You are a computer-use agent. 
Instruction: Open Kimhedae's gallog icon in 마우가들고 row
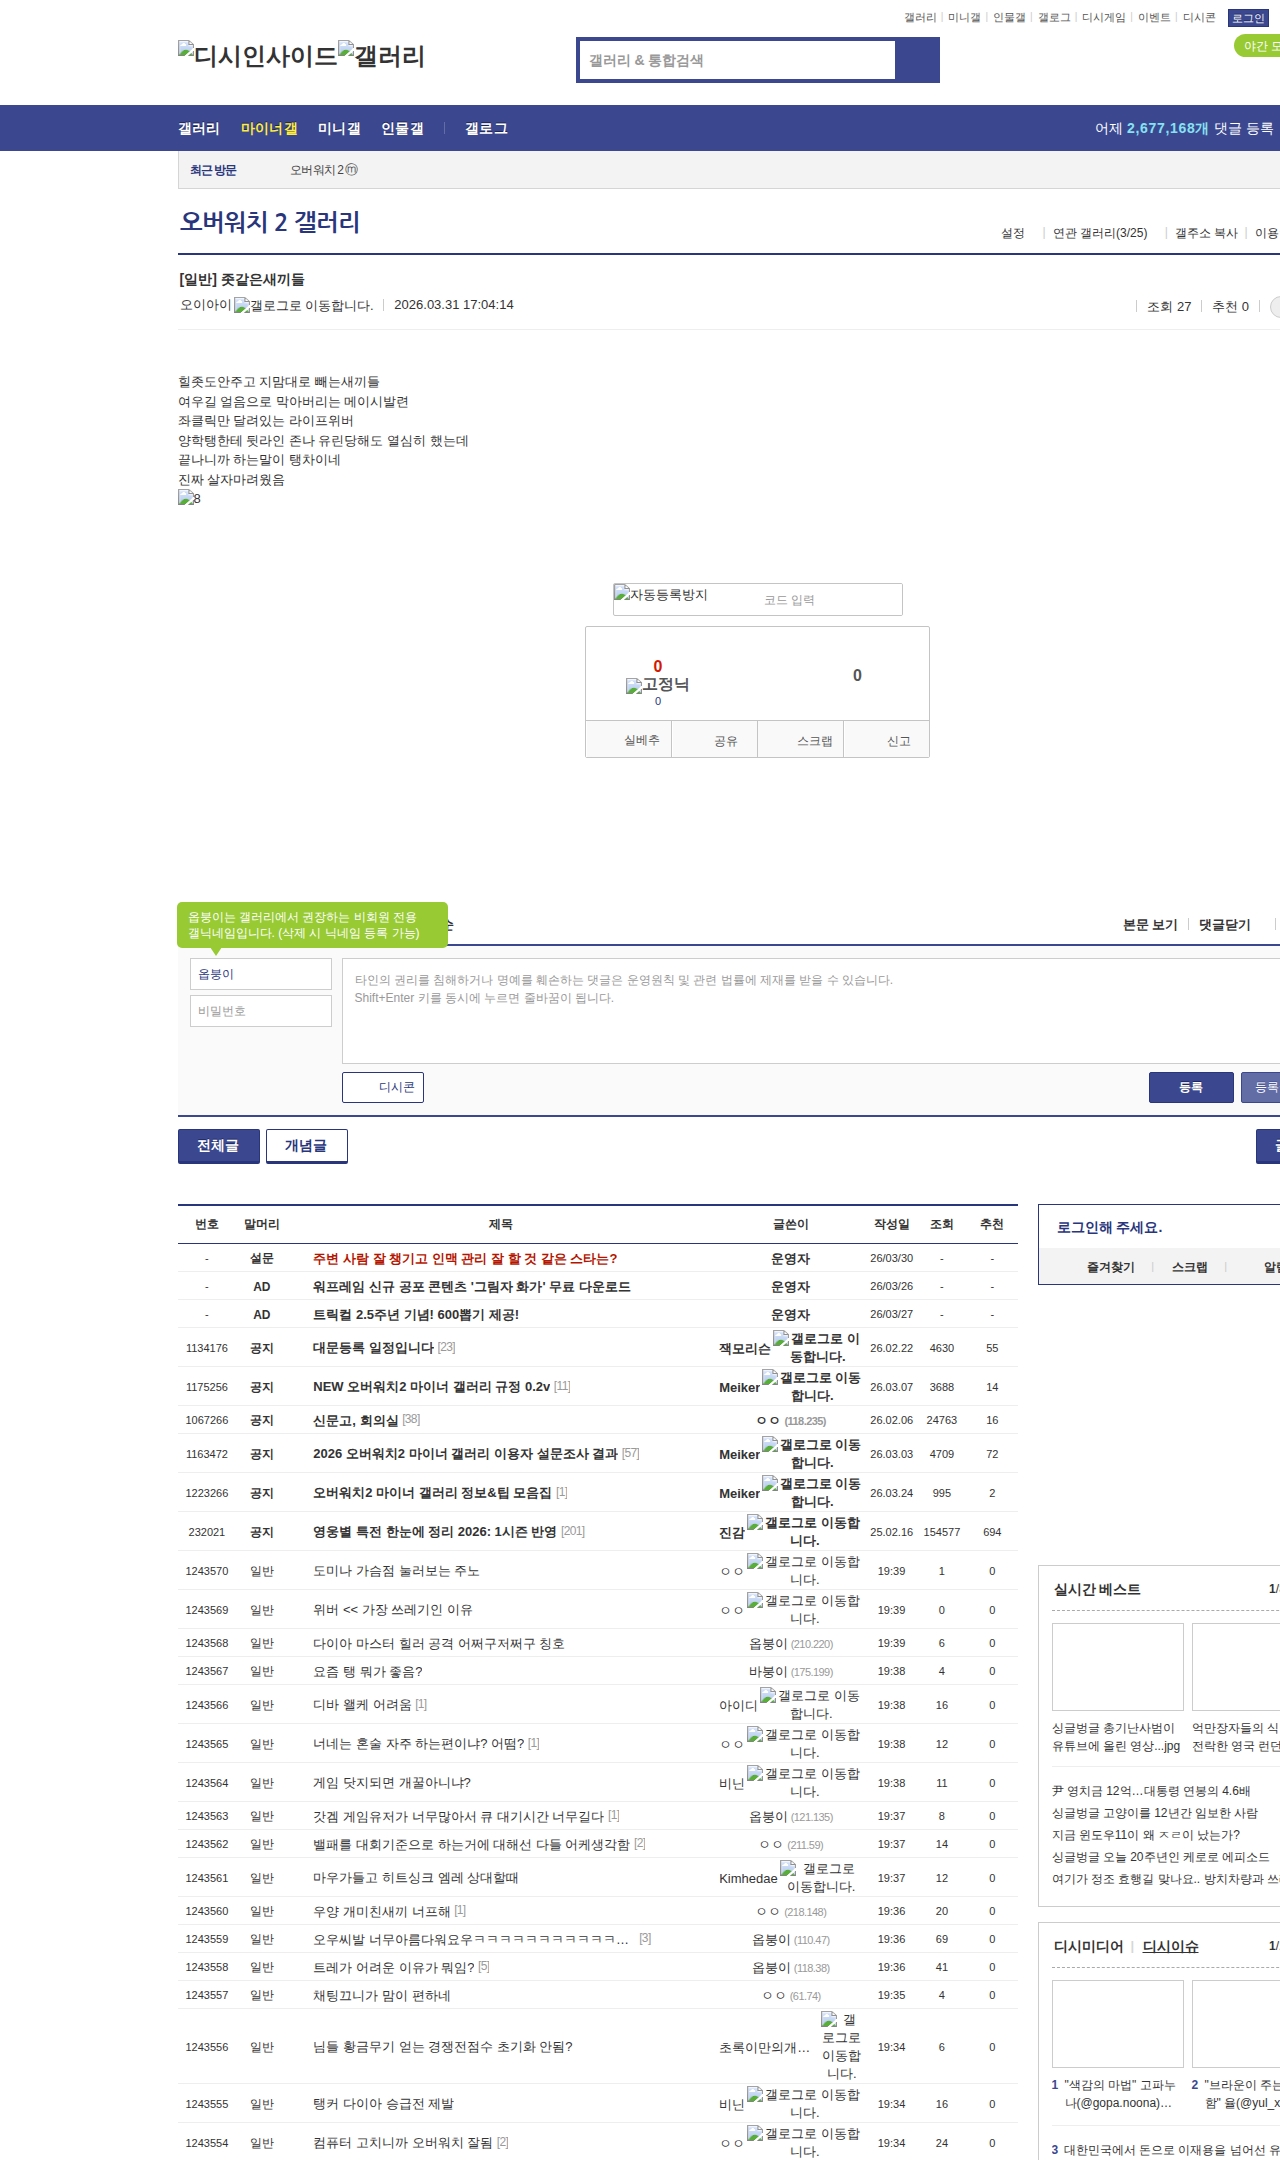(818, 1877)
